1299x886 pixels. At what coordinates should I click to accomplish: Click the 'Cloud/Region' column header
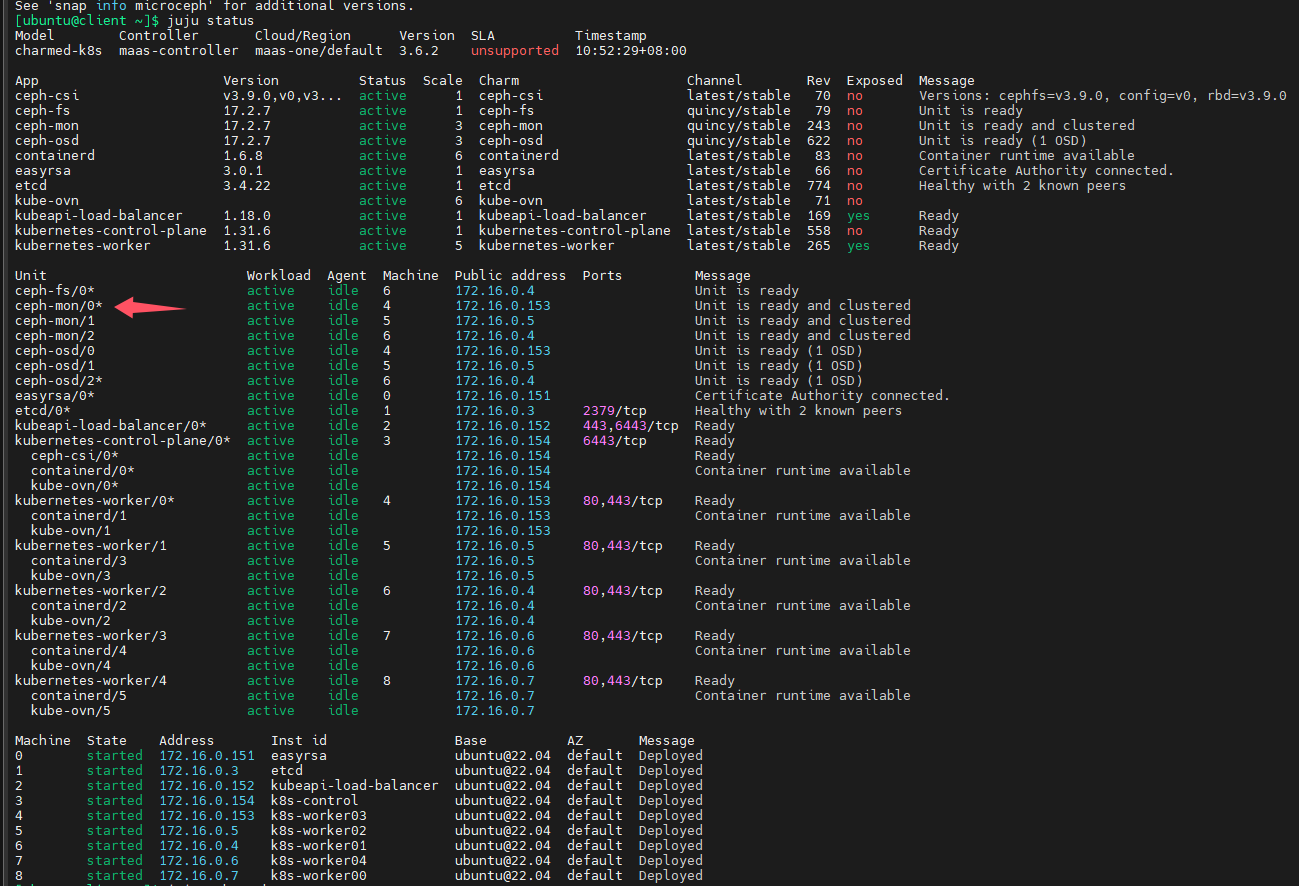tap(303, 36)
